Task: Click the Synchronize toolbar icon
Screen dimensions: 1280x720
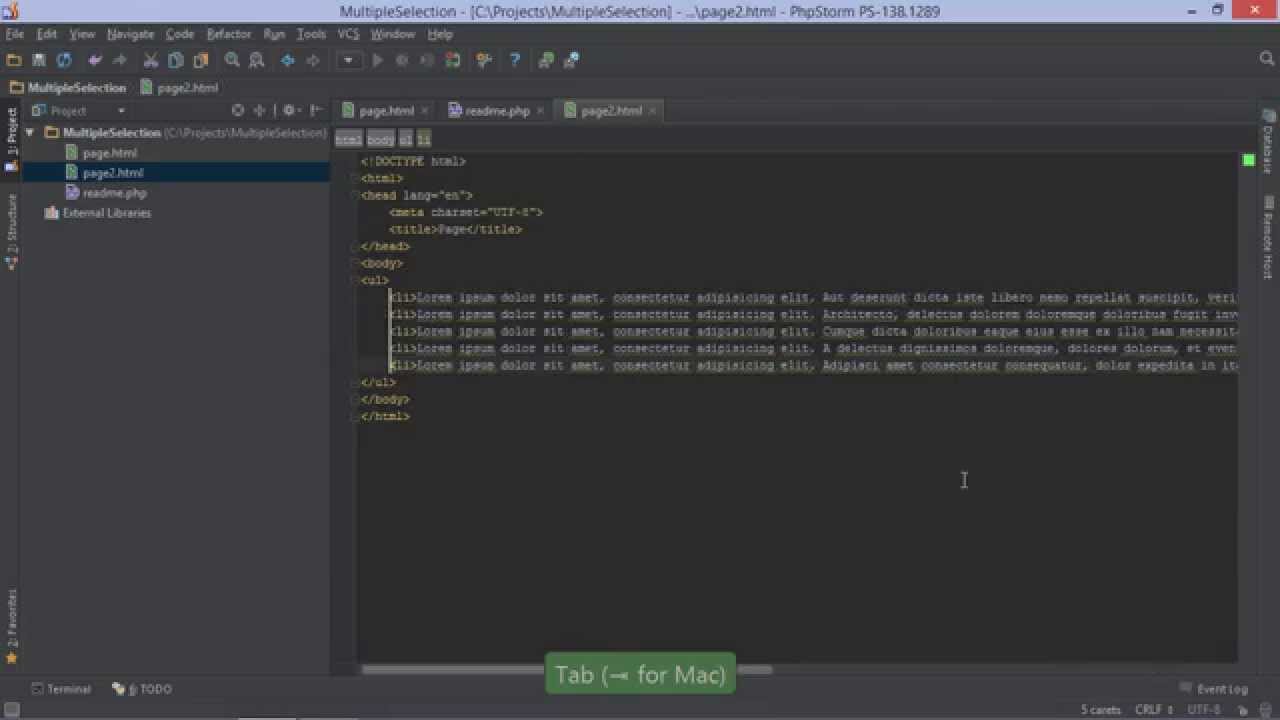Action: pyautogui.click(x=64, y=60)
